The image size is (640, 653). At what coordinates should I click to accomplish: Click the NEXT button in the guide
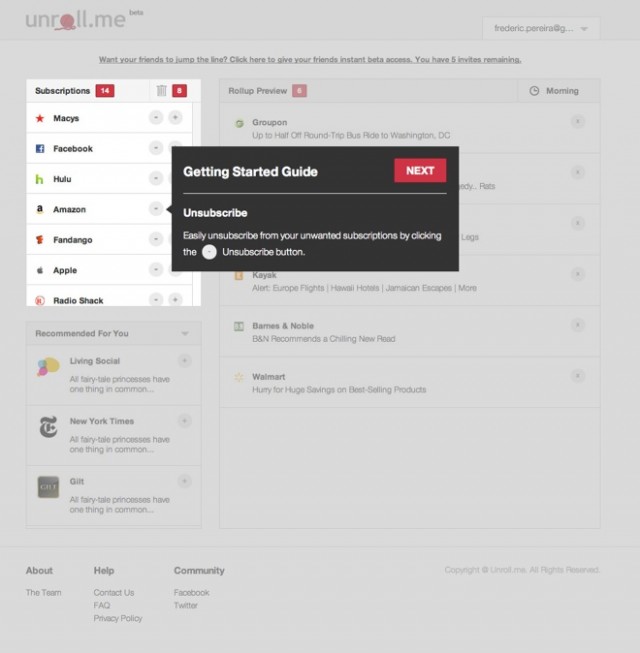(420, 170)
